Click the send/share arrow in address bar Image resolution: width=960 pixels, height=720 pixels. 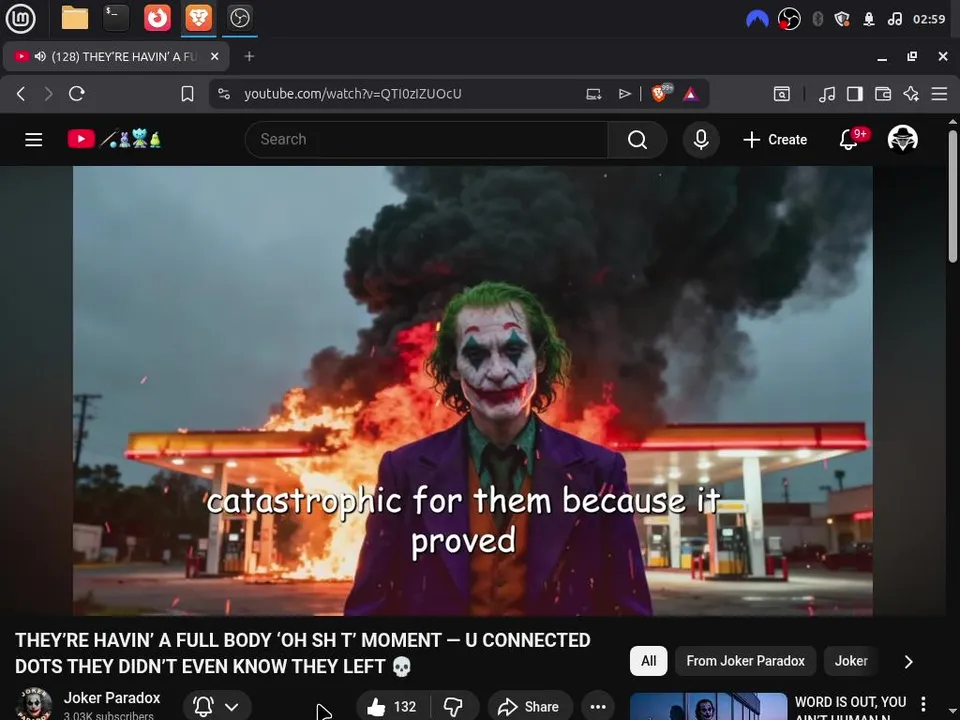[x=624, y=94]
